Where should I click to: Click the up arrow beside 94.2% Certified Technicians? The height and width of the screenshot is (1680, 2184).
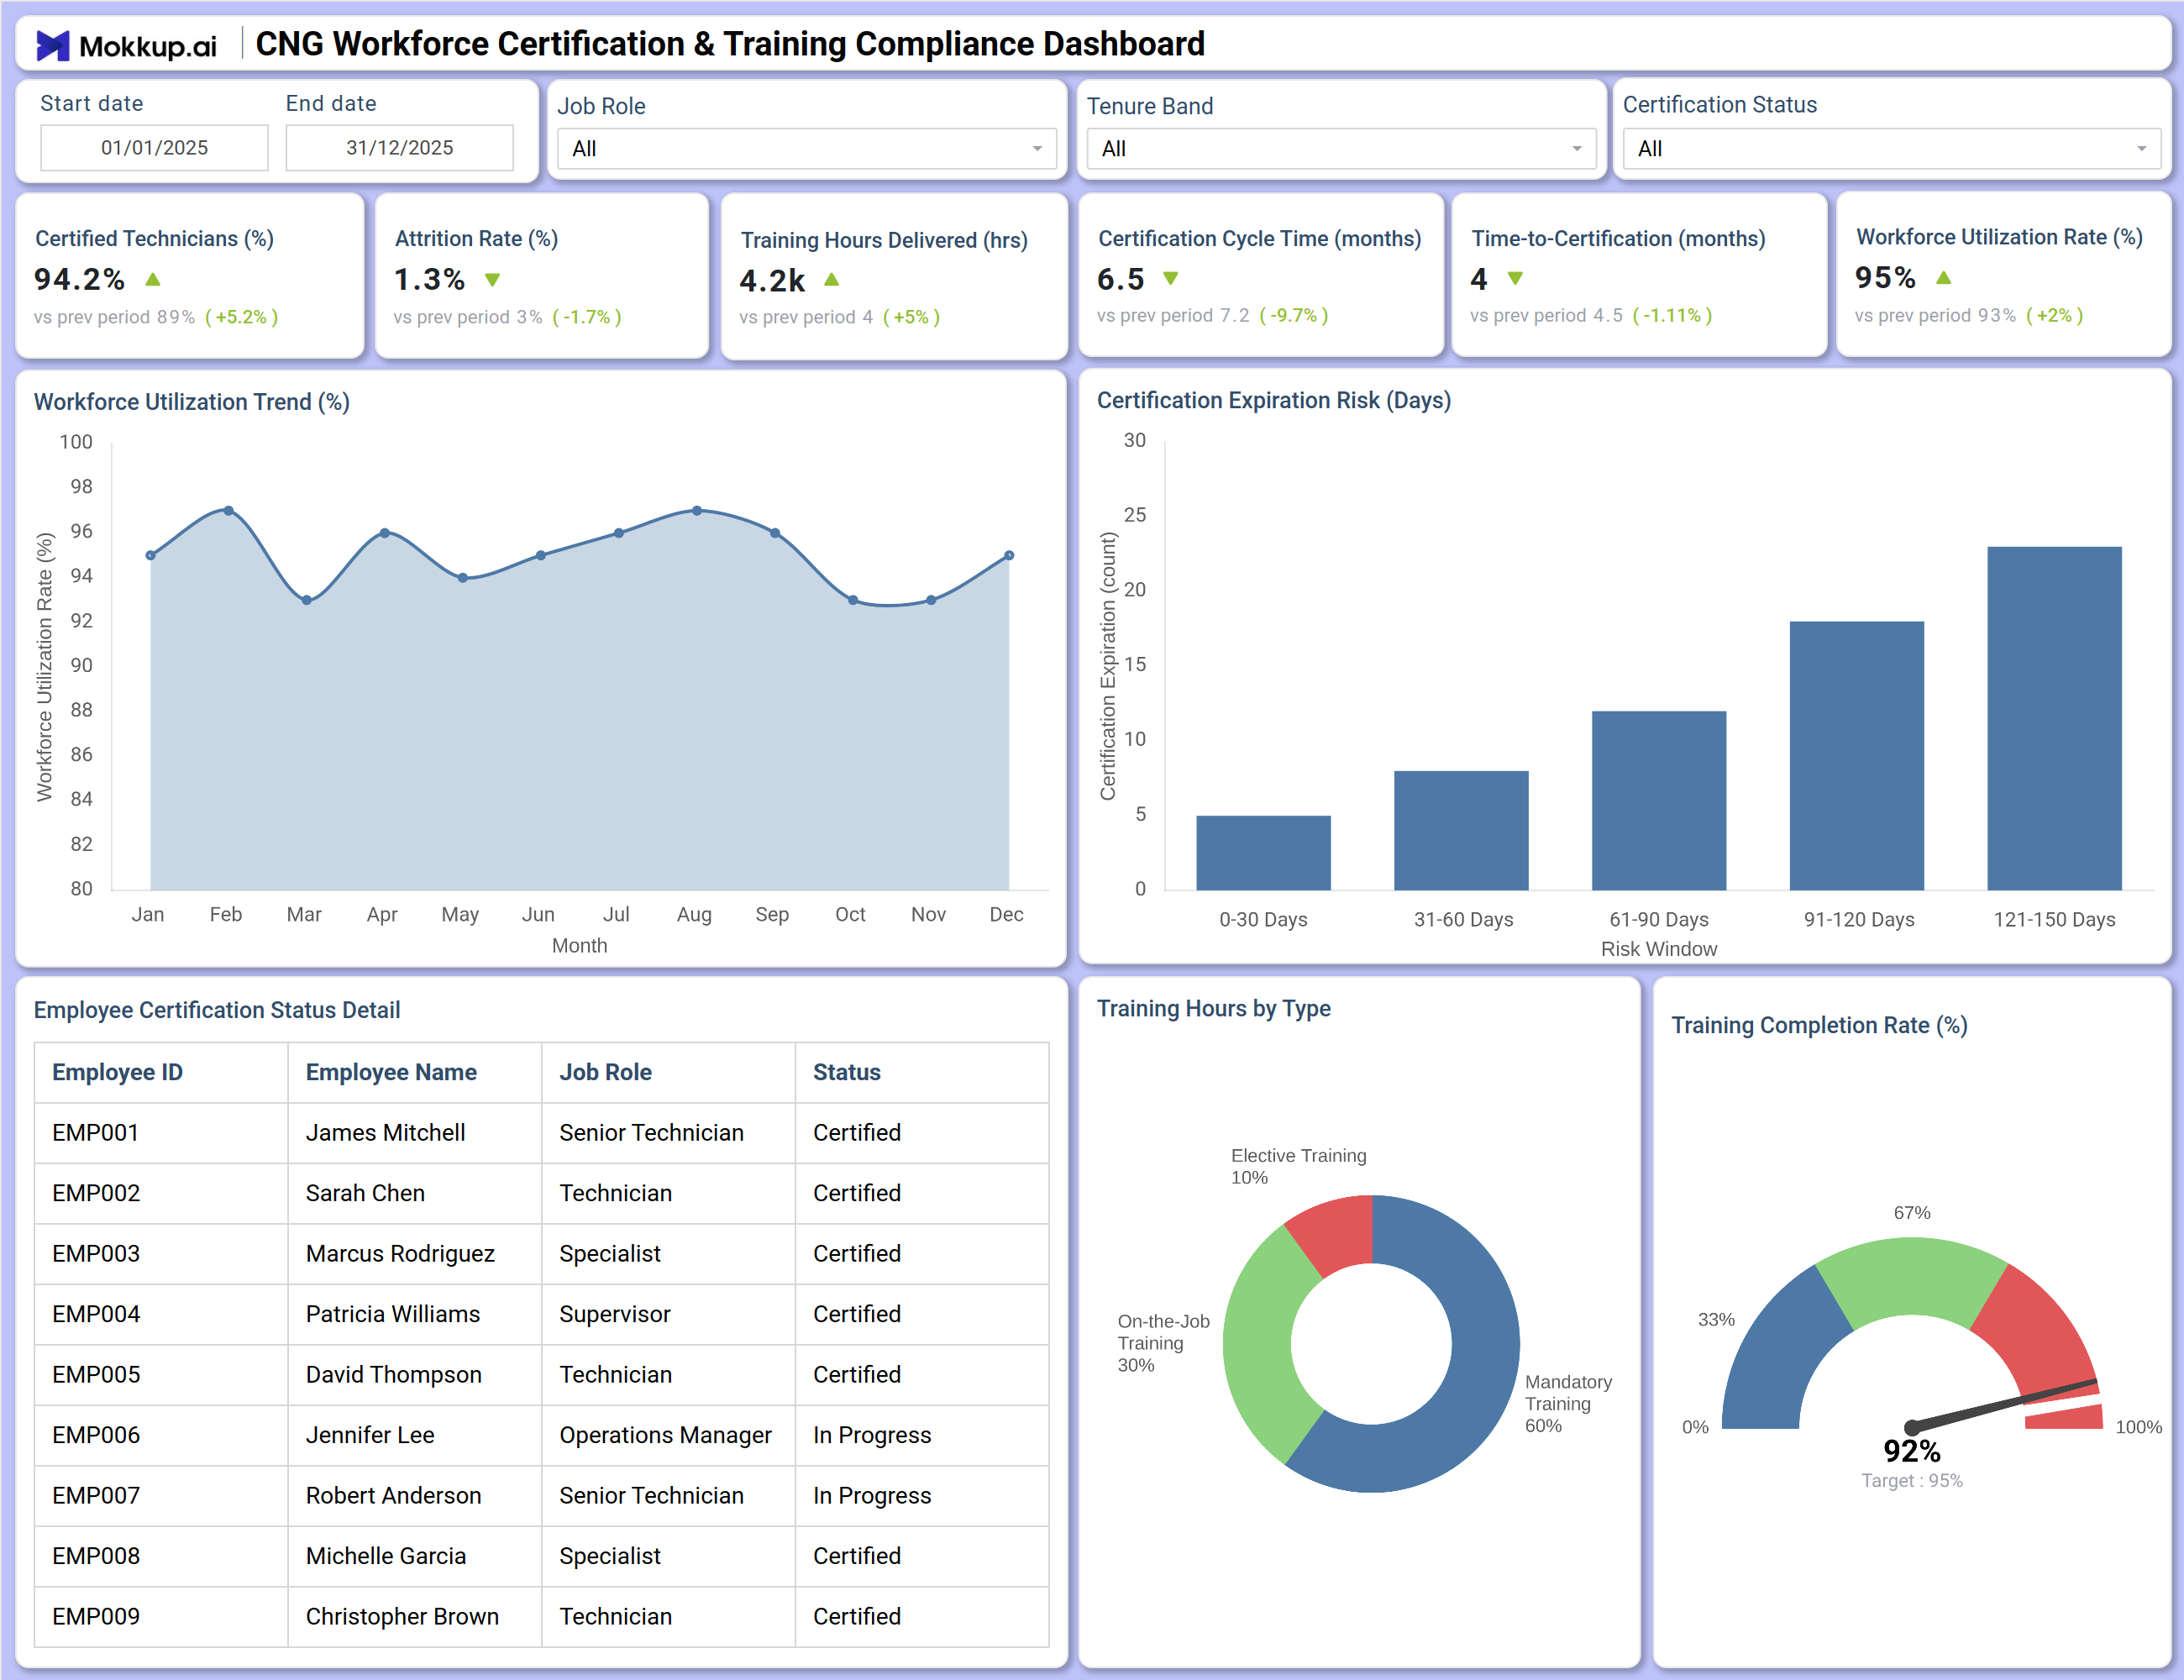pos(153,279)
